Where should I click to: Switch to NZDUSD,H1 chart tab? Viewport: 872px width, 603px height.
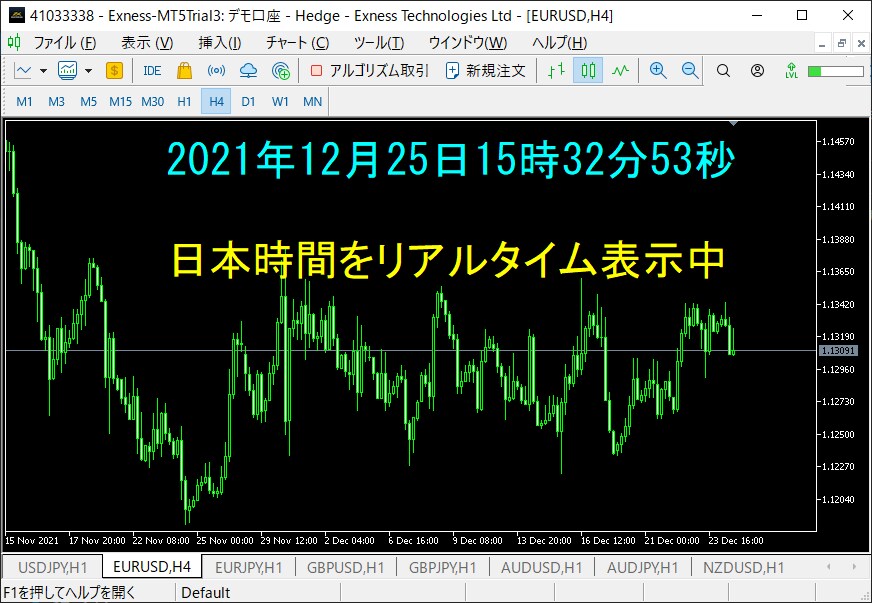click(x=744, y=567)
